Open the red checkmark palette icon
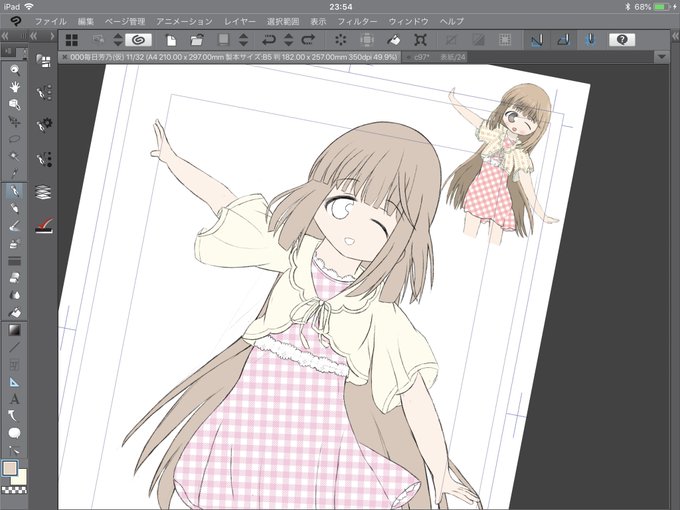 tap(44, 226)
